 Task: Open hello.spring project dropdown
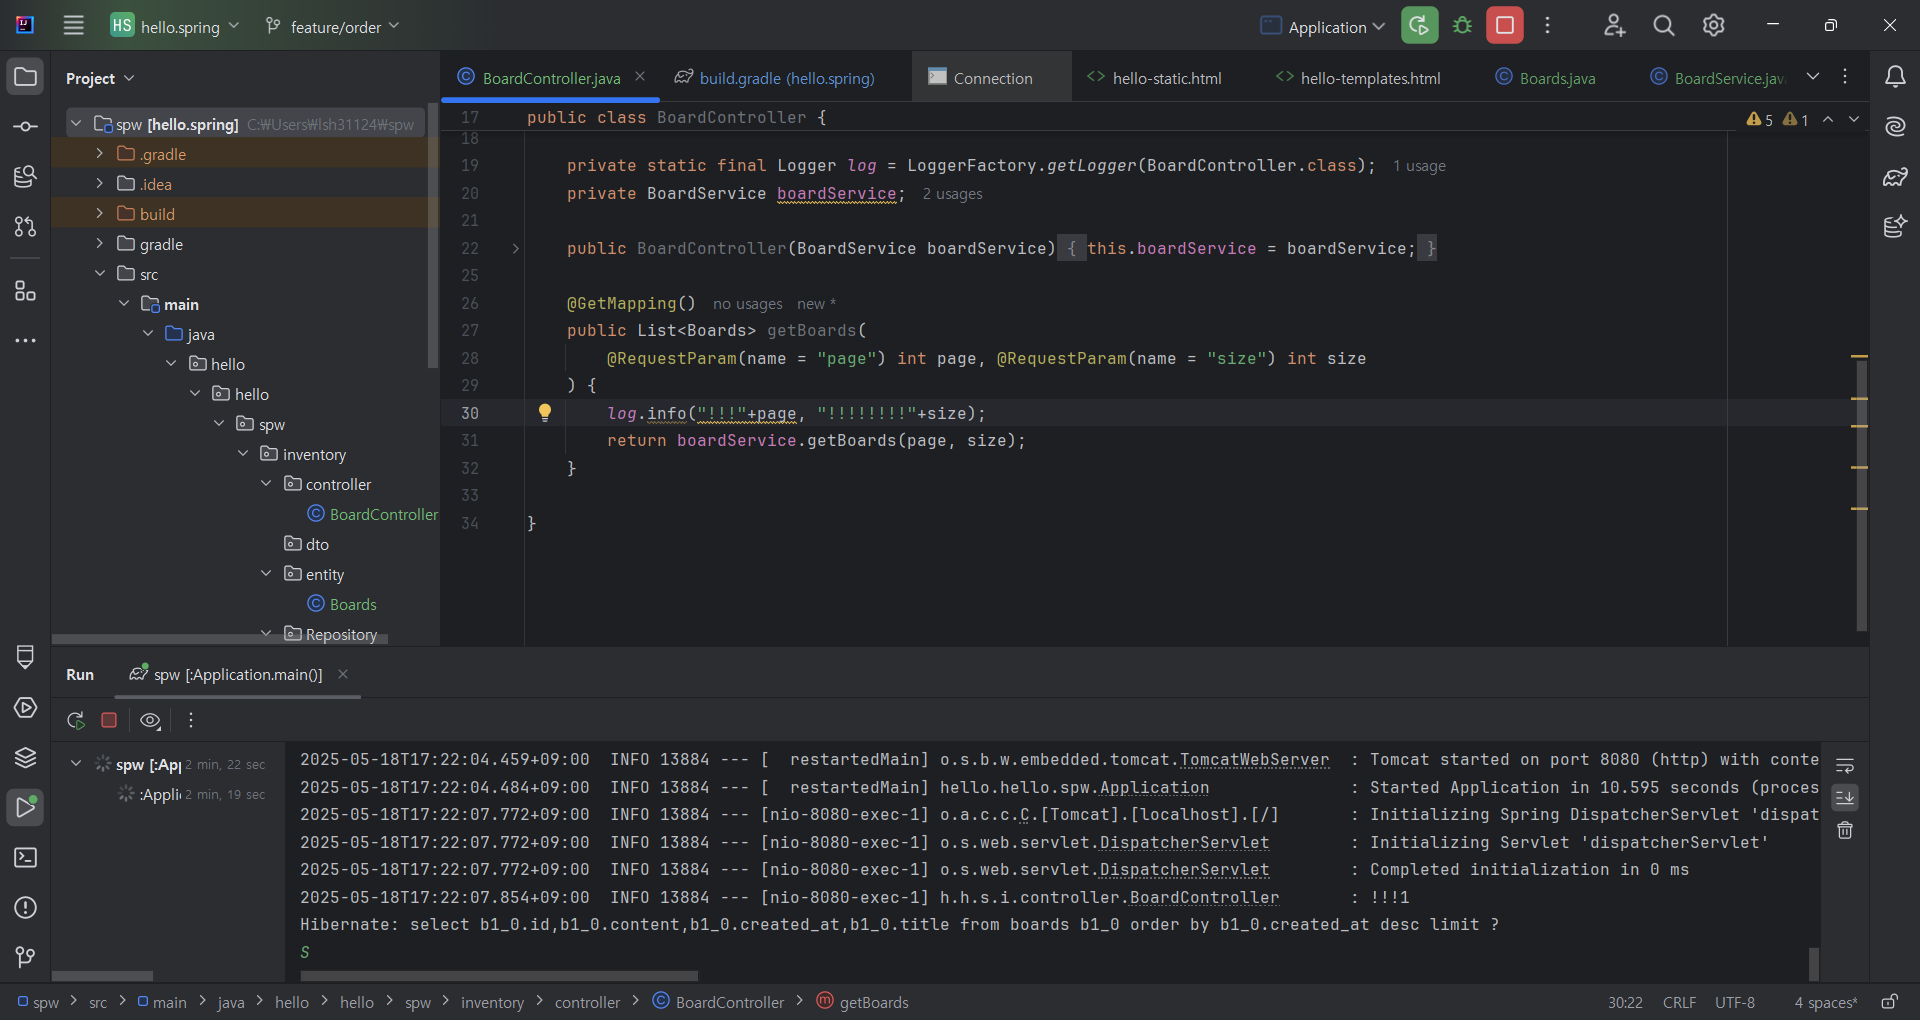176,26
